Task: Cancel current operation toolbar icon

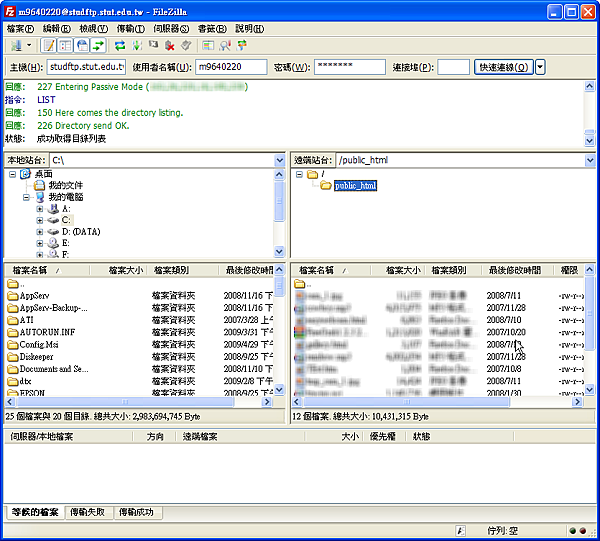Action: (x=153, y=46)
